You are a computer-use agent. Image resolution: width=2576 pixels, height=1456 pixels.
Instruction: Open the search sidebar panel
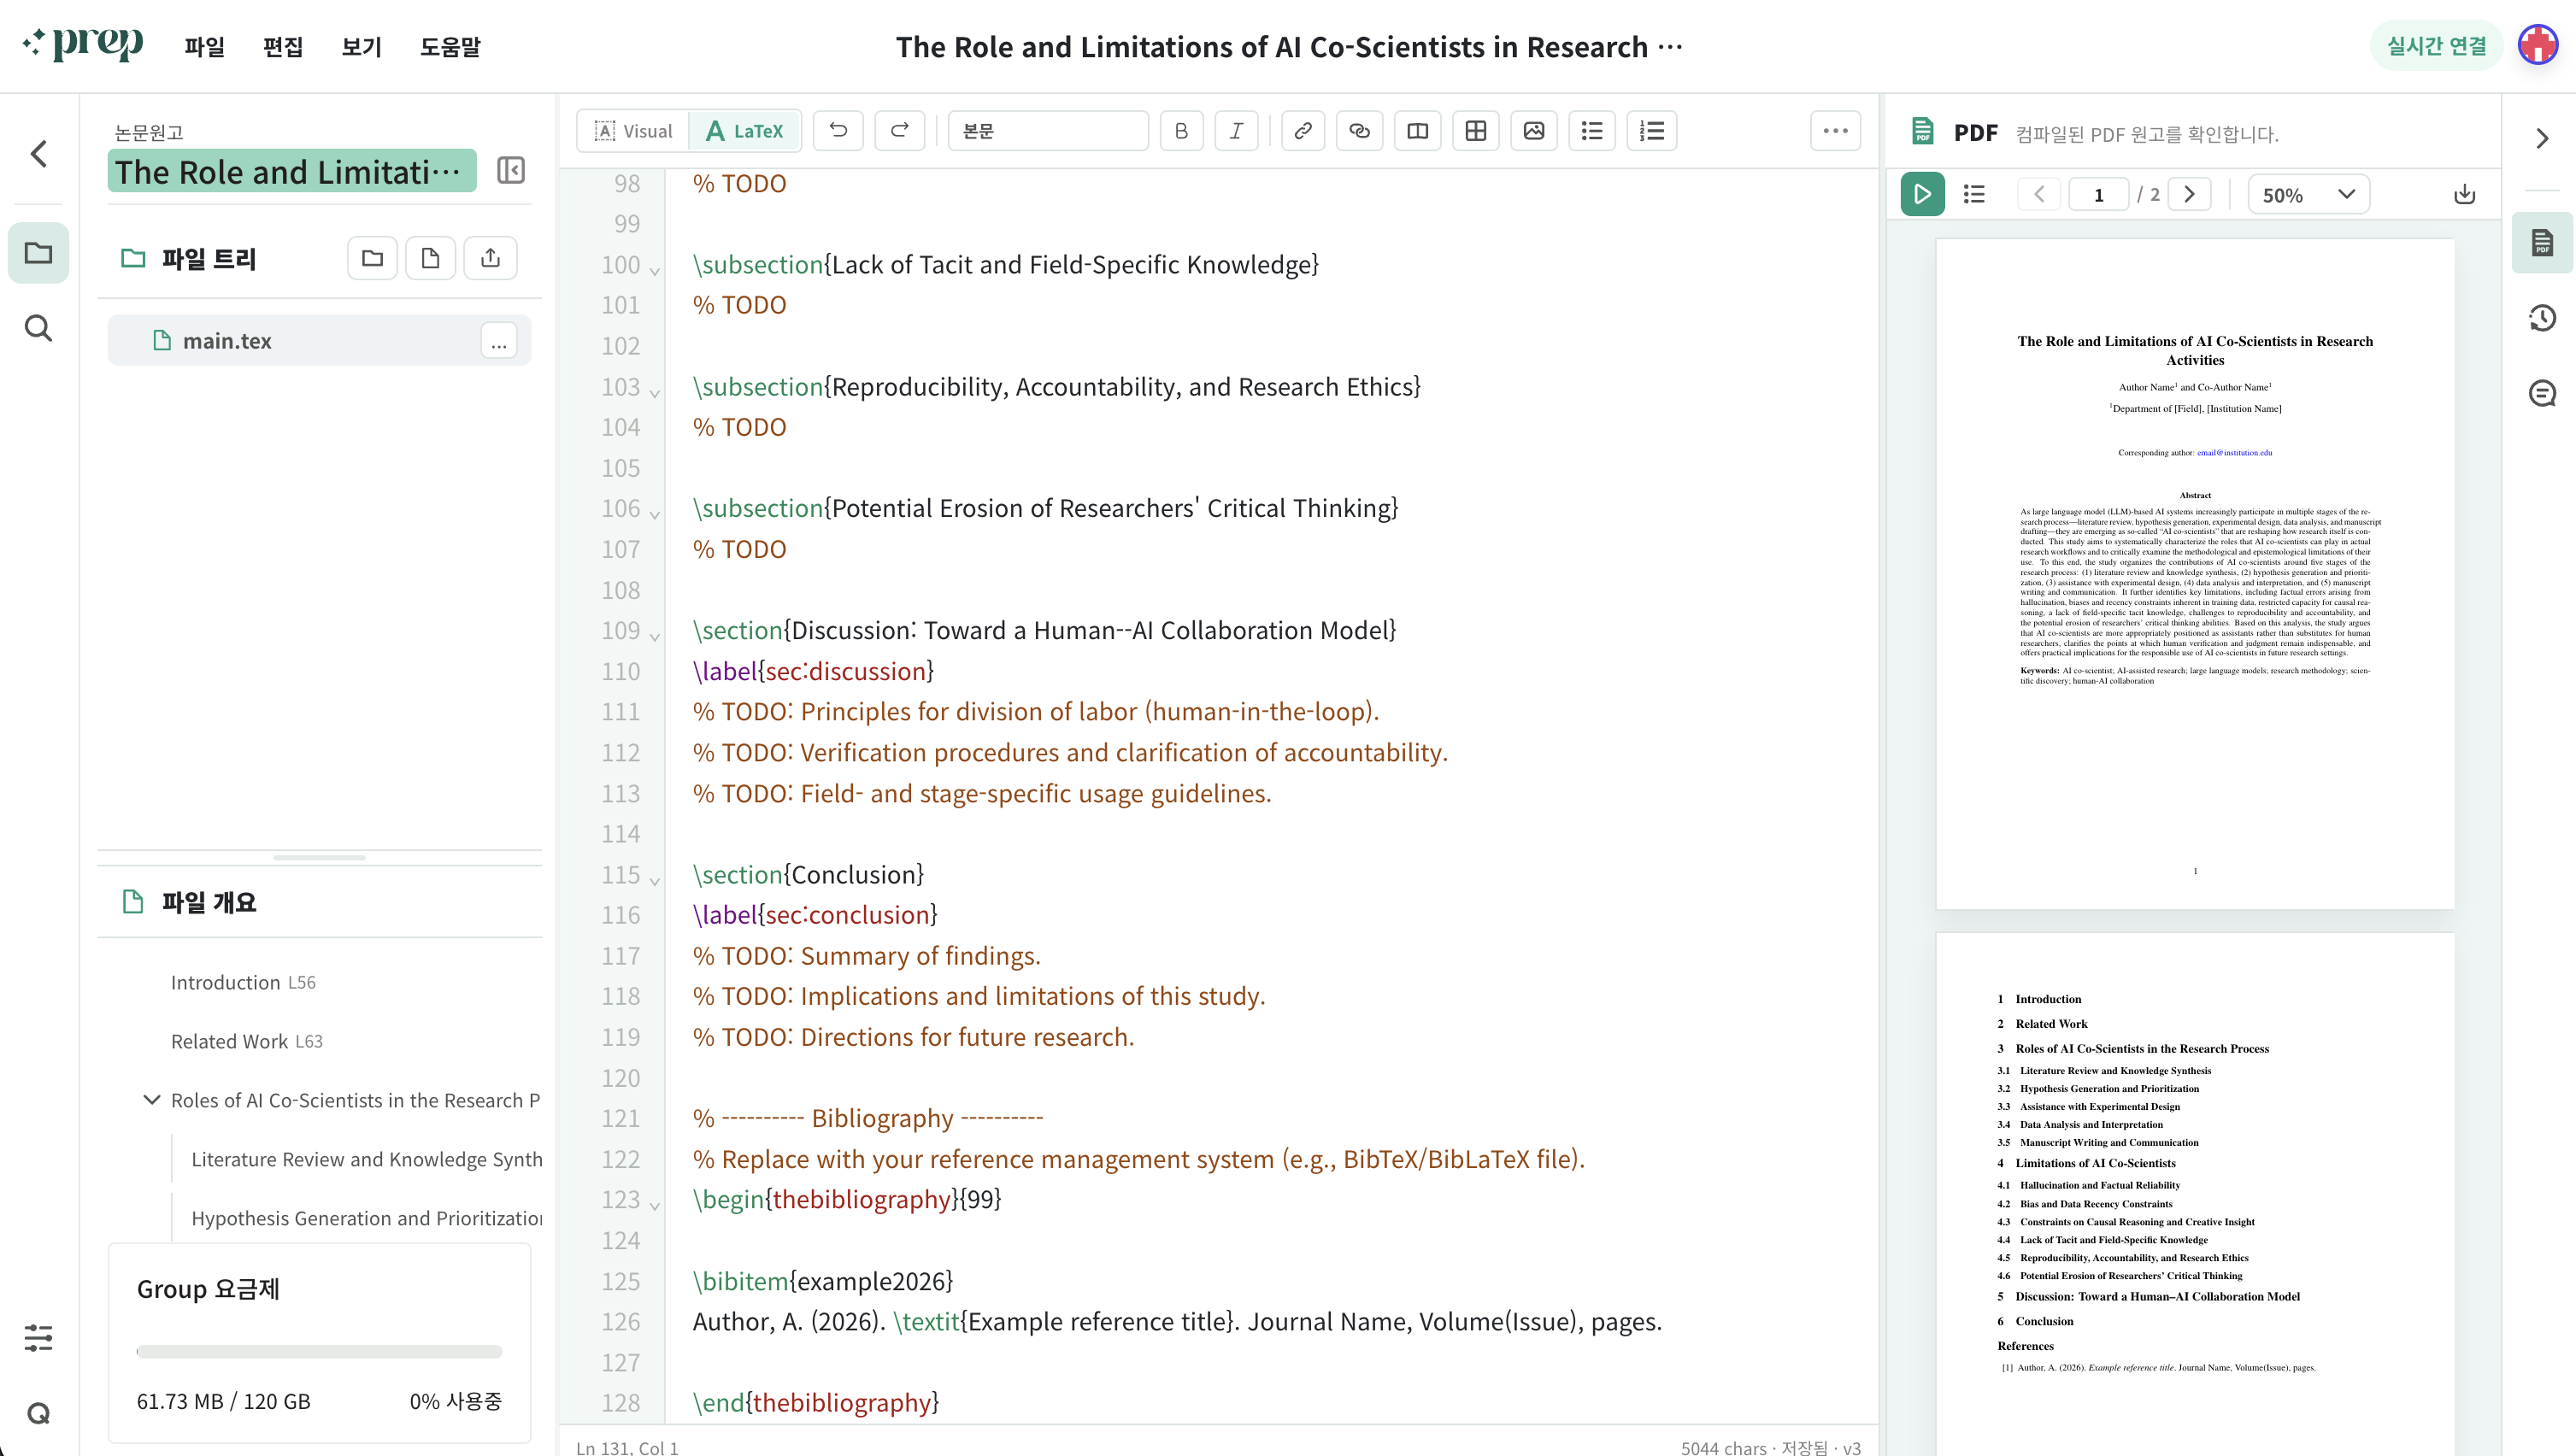click(x=38, y=327)
